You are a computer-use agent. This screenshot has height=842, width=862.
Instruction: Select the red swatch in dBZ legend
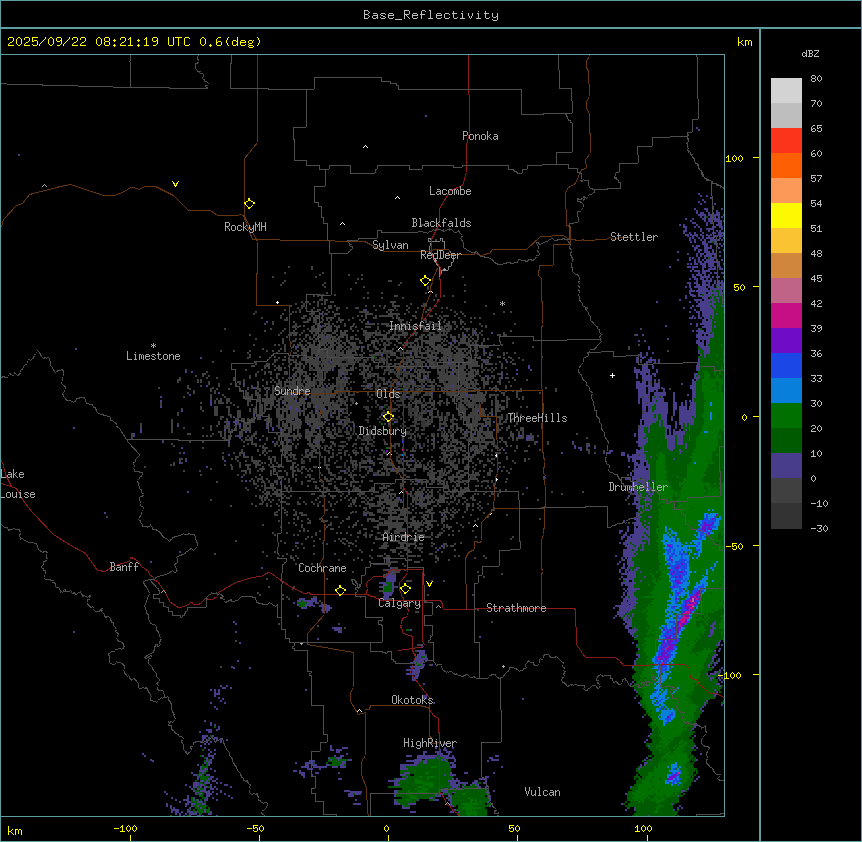click(x=786, y=140)
